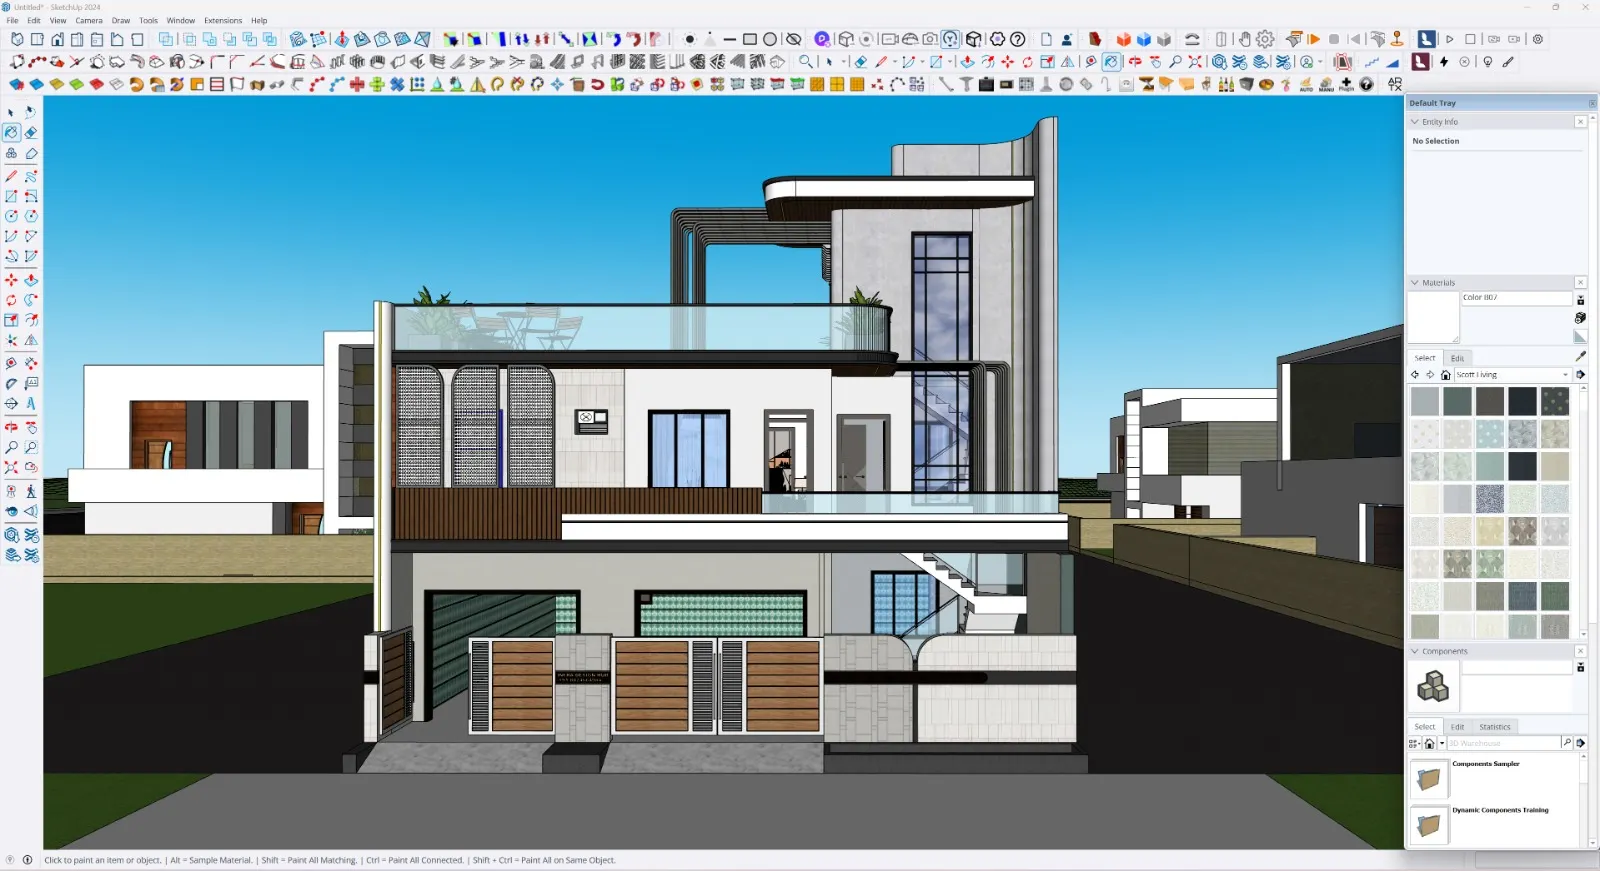Open the File menu

pos(12,20)
